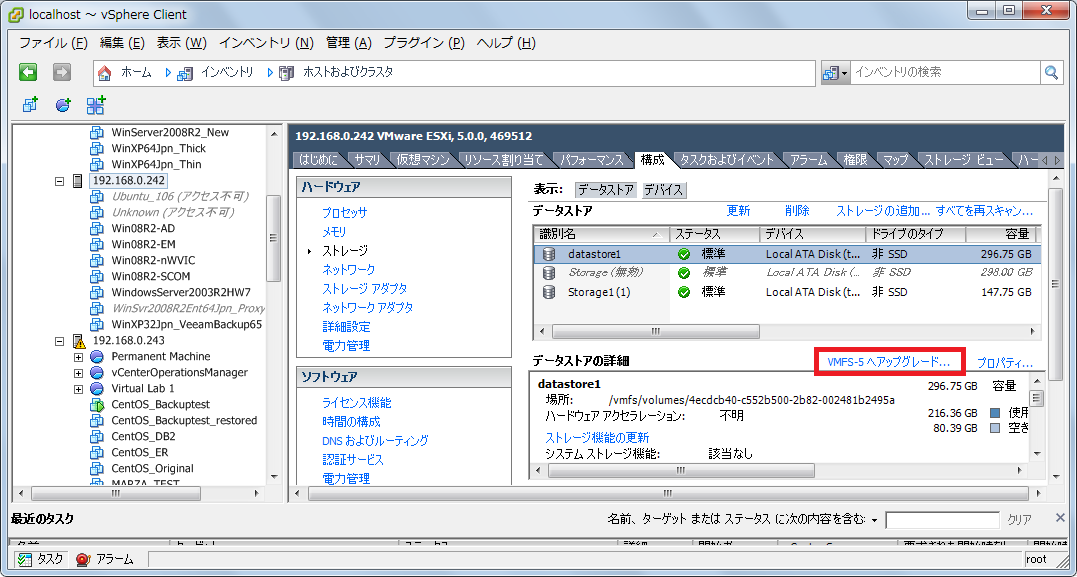The height and width of the screenshot is (577, 1077).
Task: Click VMFS-5 へアップグレード link
Action: [888, 361]
